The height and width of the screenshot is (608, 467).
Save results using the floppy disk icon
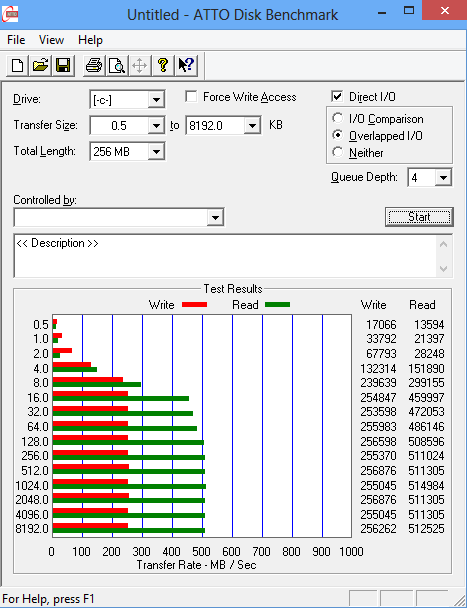(x=63, y=65)
